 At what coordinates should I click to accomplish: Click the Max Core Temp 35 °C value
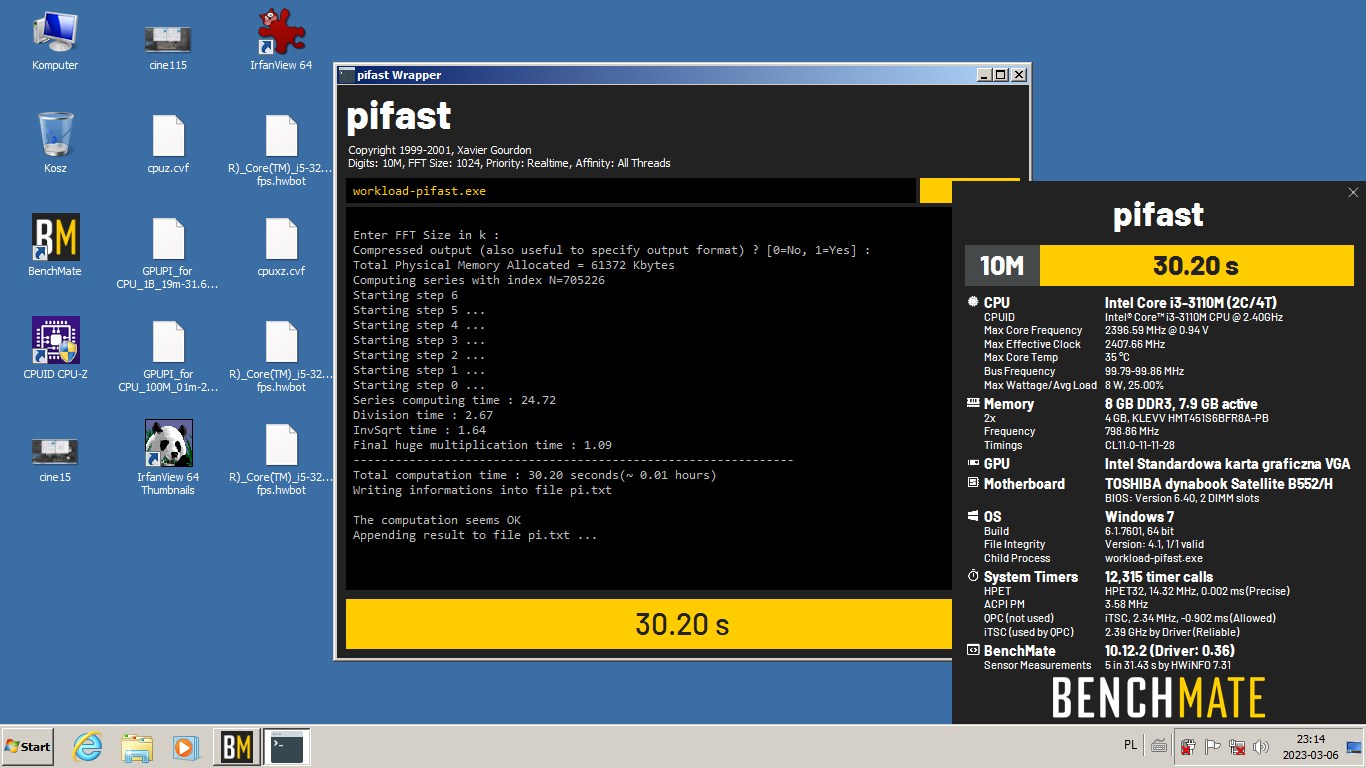click(x=1117, y=357)
